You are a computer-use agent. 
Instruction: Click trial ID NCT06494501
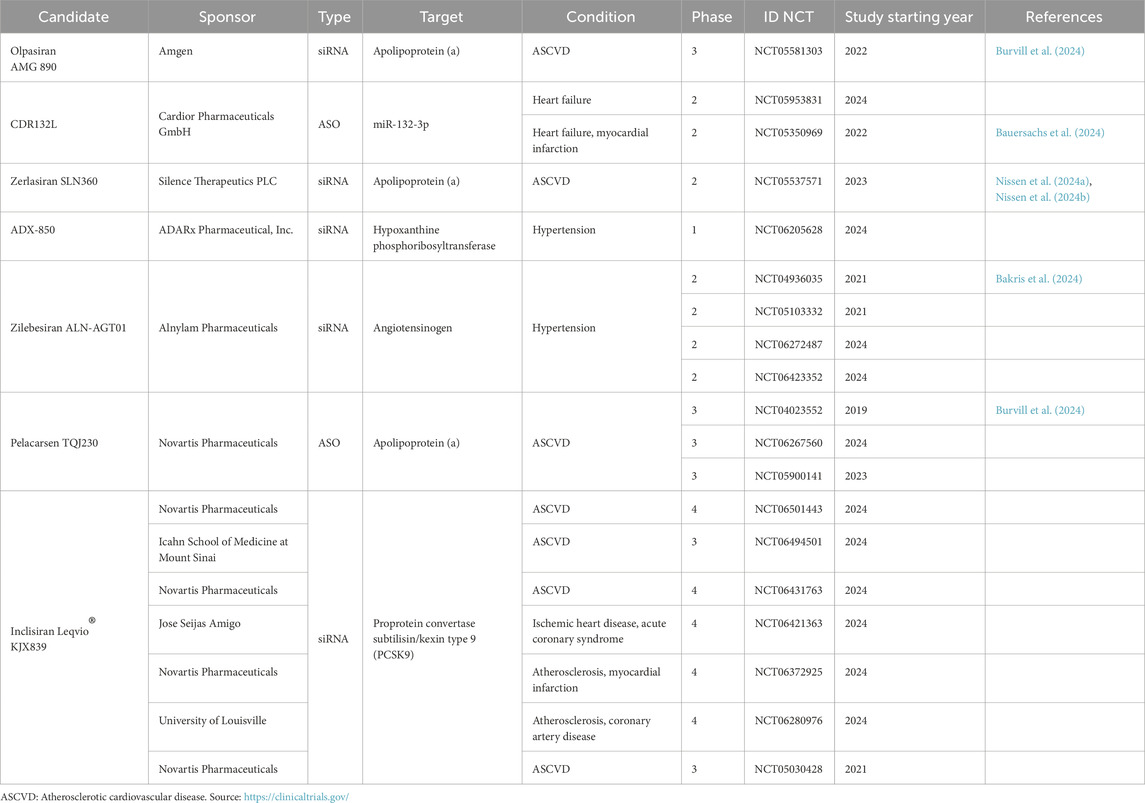click(789, 542)
